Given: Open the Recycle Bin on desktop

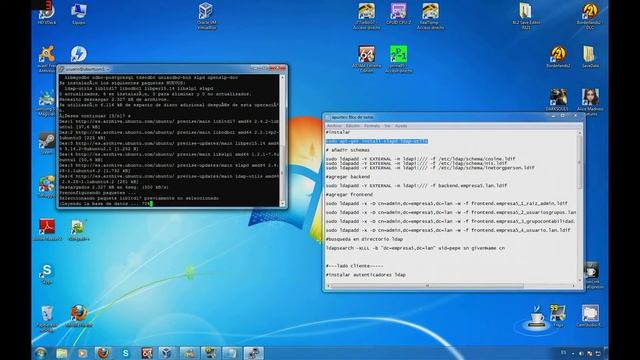Looking at the screenshot, I should coord(47,318).
